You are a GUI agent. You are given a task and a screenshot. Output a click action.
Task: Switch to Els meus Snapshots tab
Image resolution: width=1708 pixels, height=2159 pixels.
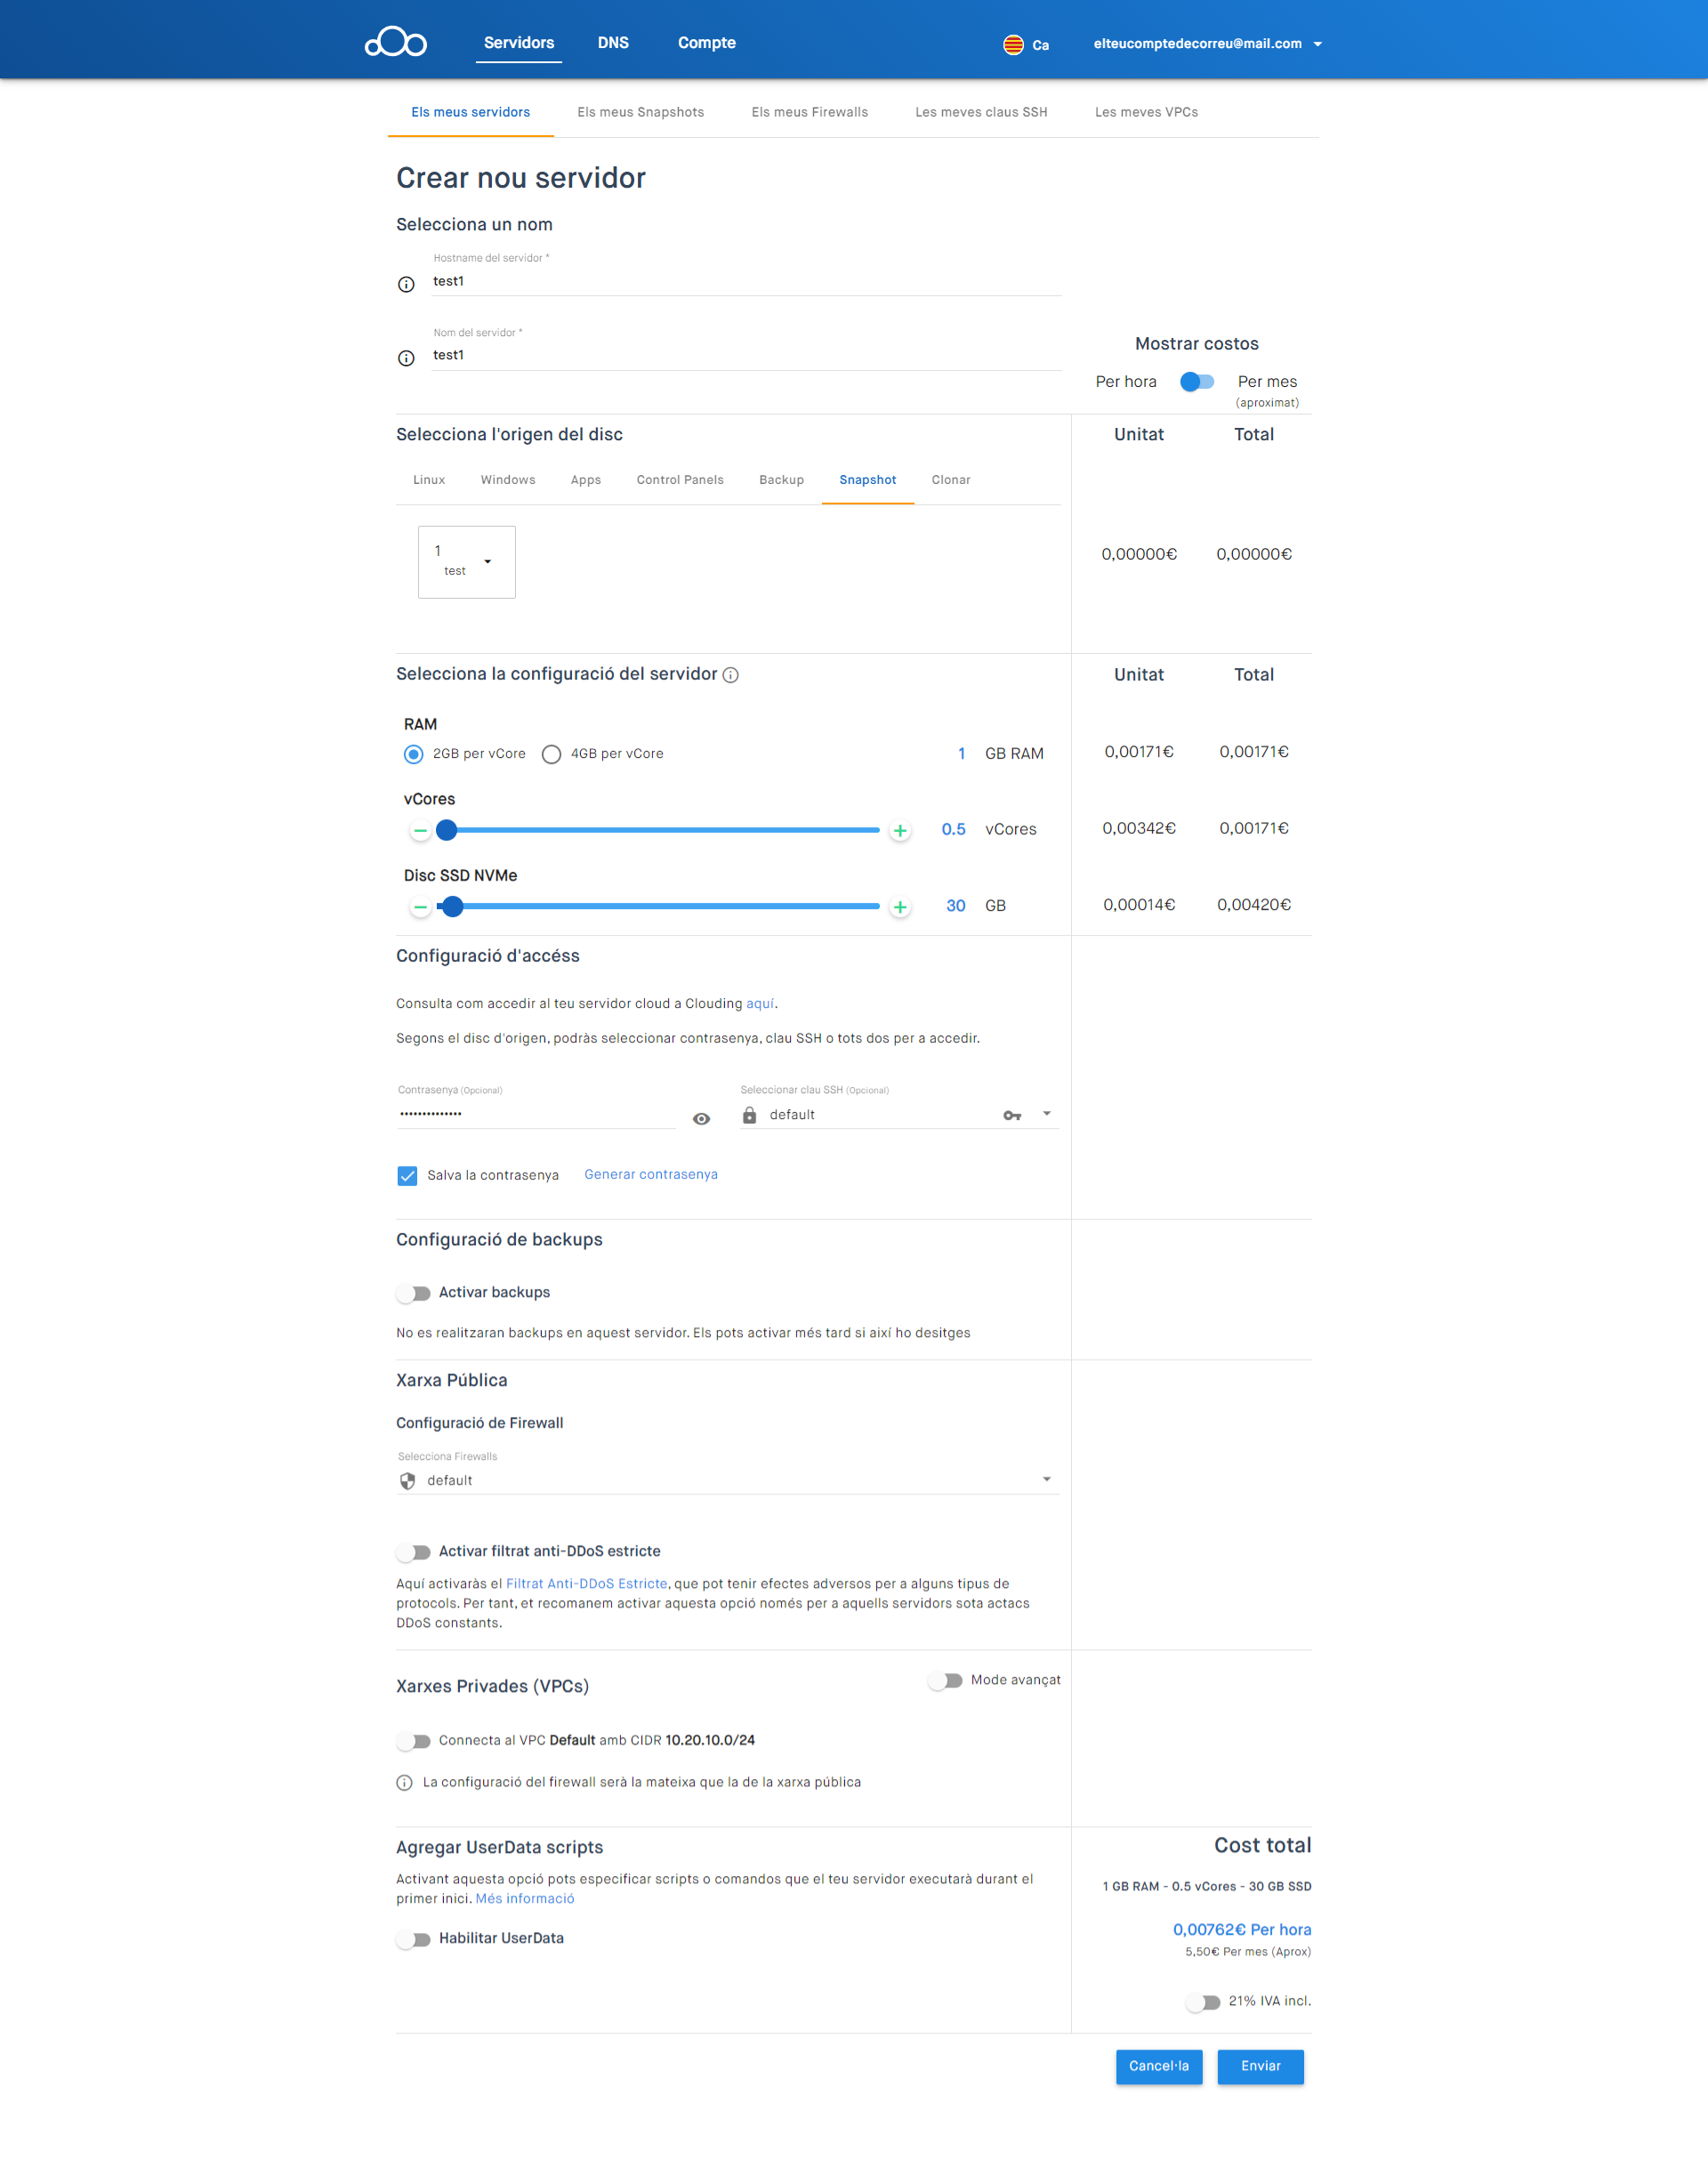pyautogui.click(x=640, y=112)
